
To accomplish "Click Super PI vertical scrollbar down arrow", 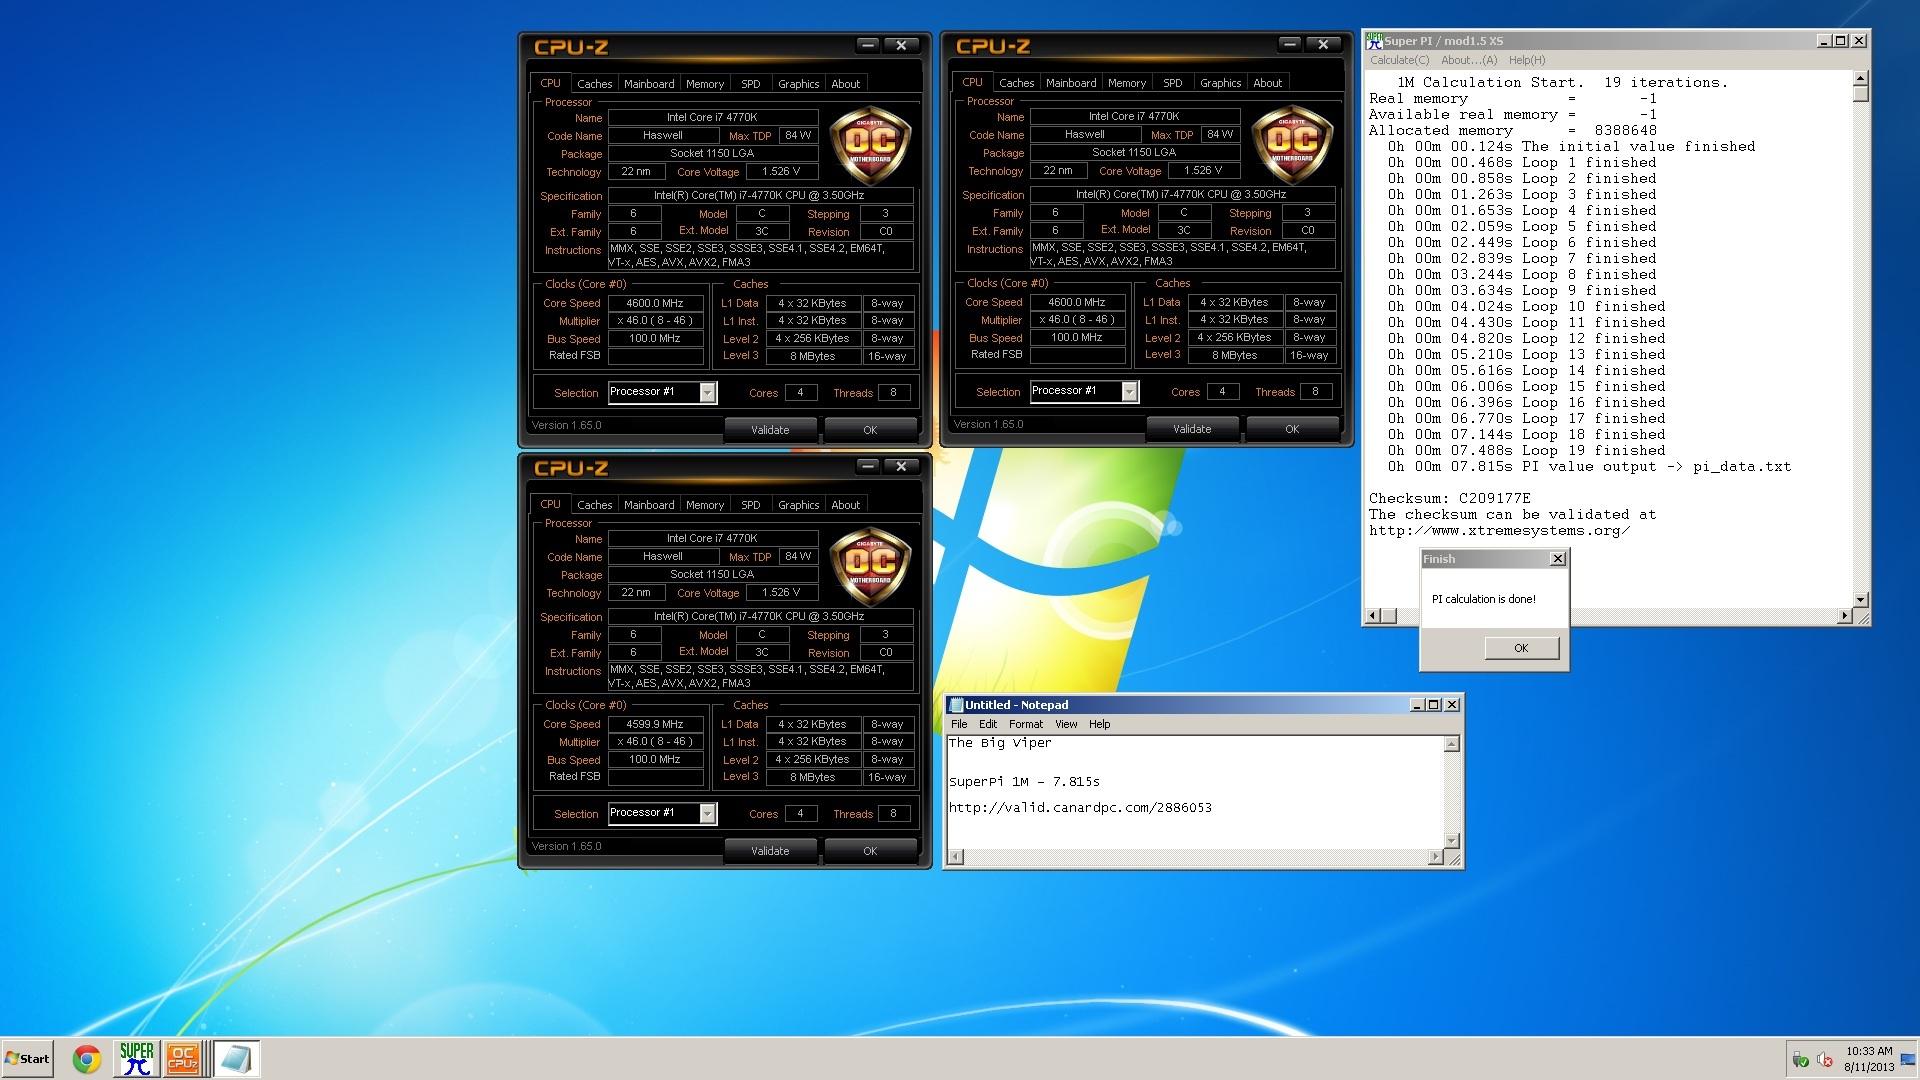I will (x=1860, y=600).
